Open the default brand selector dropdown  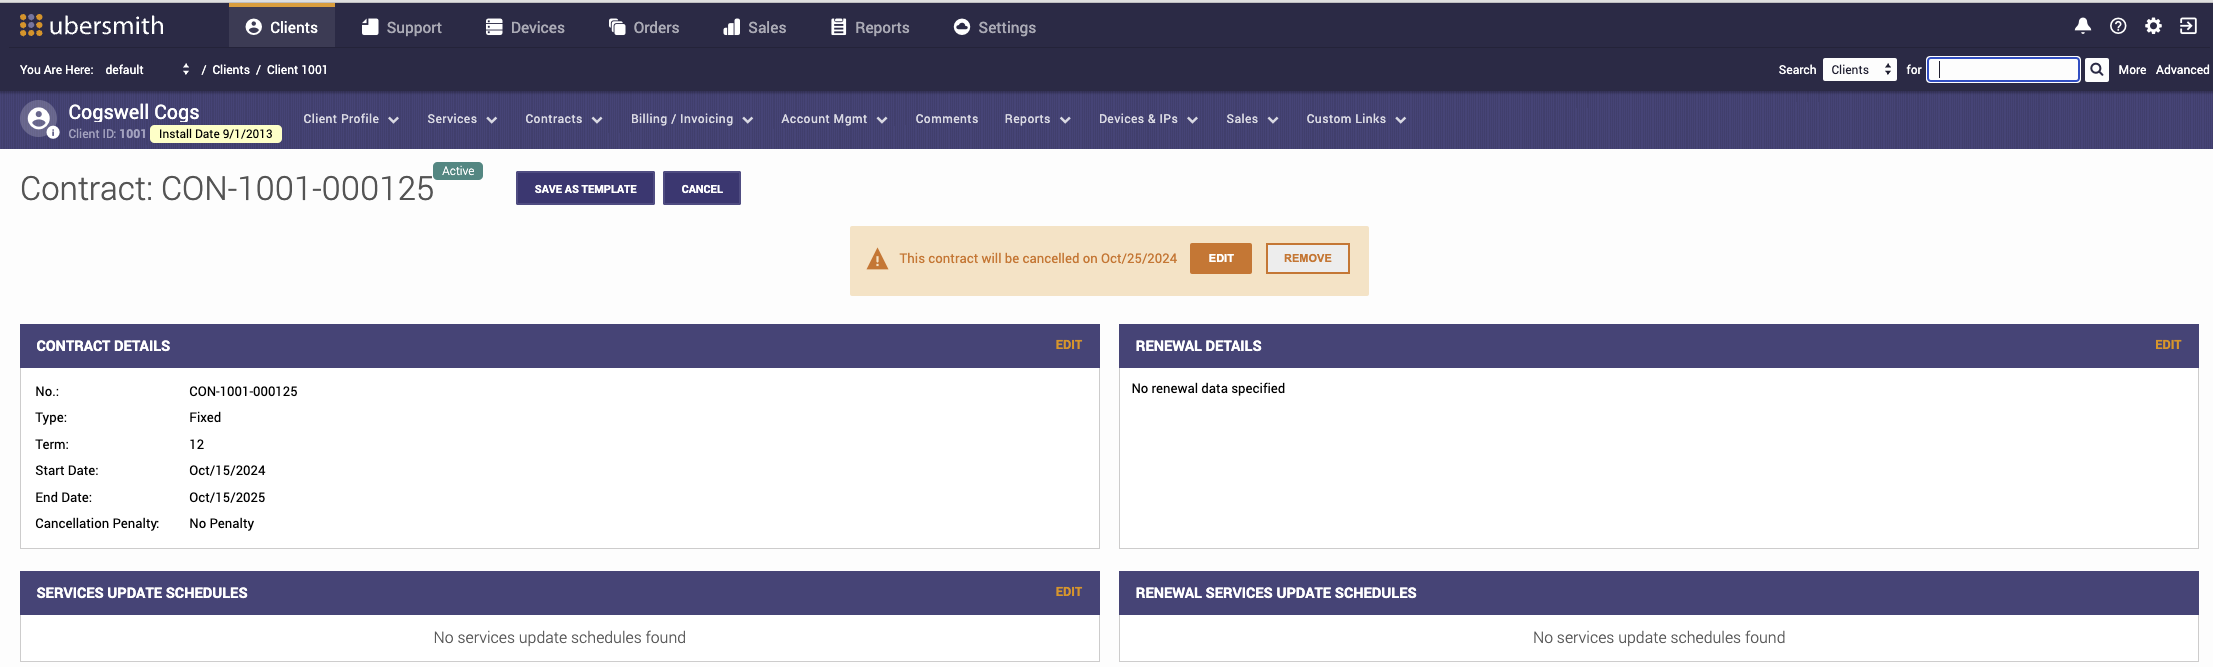(x=147, y=70)
